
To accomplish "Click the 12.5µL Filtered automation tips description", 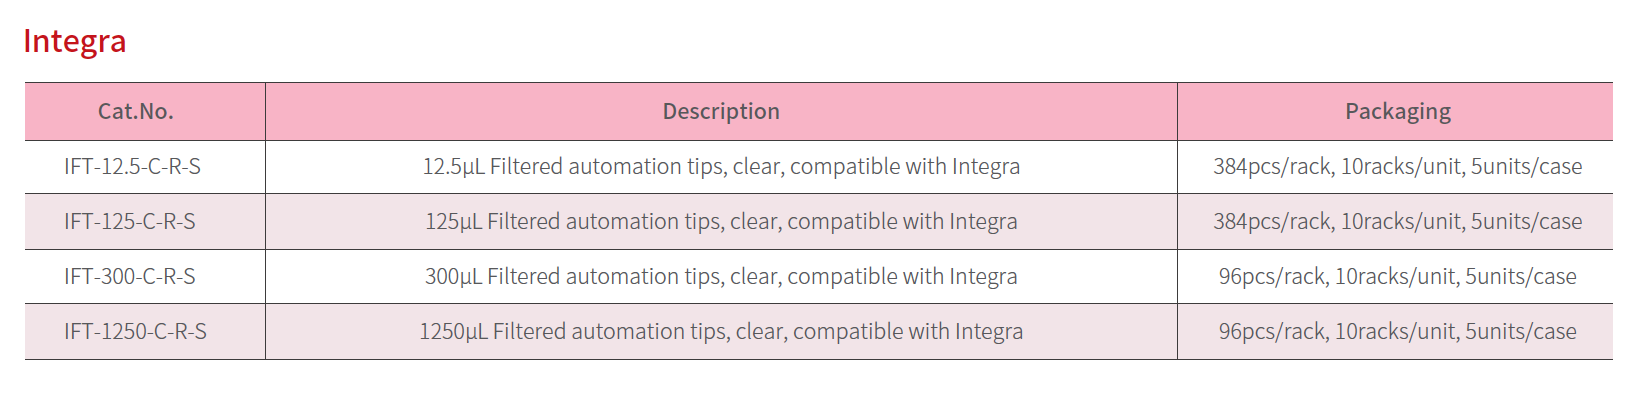I will [721, 167].
